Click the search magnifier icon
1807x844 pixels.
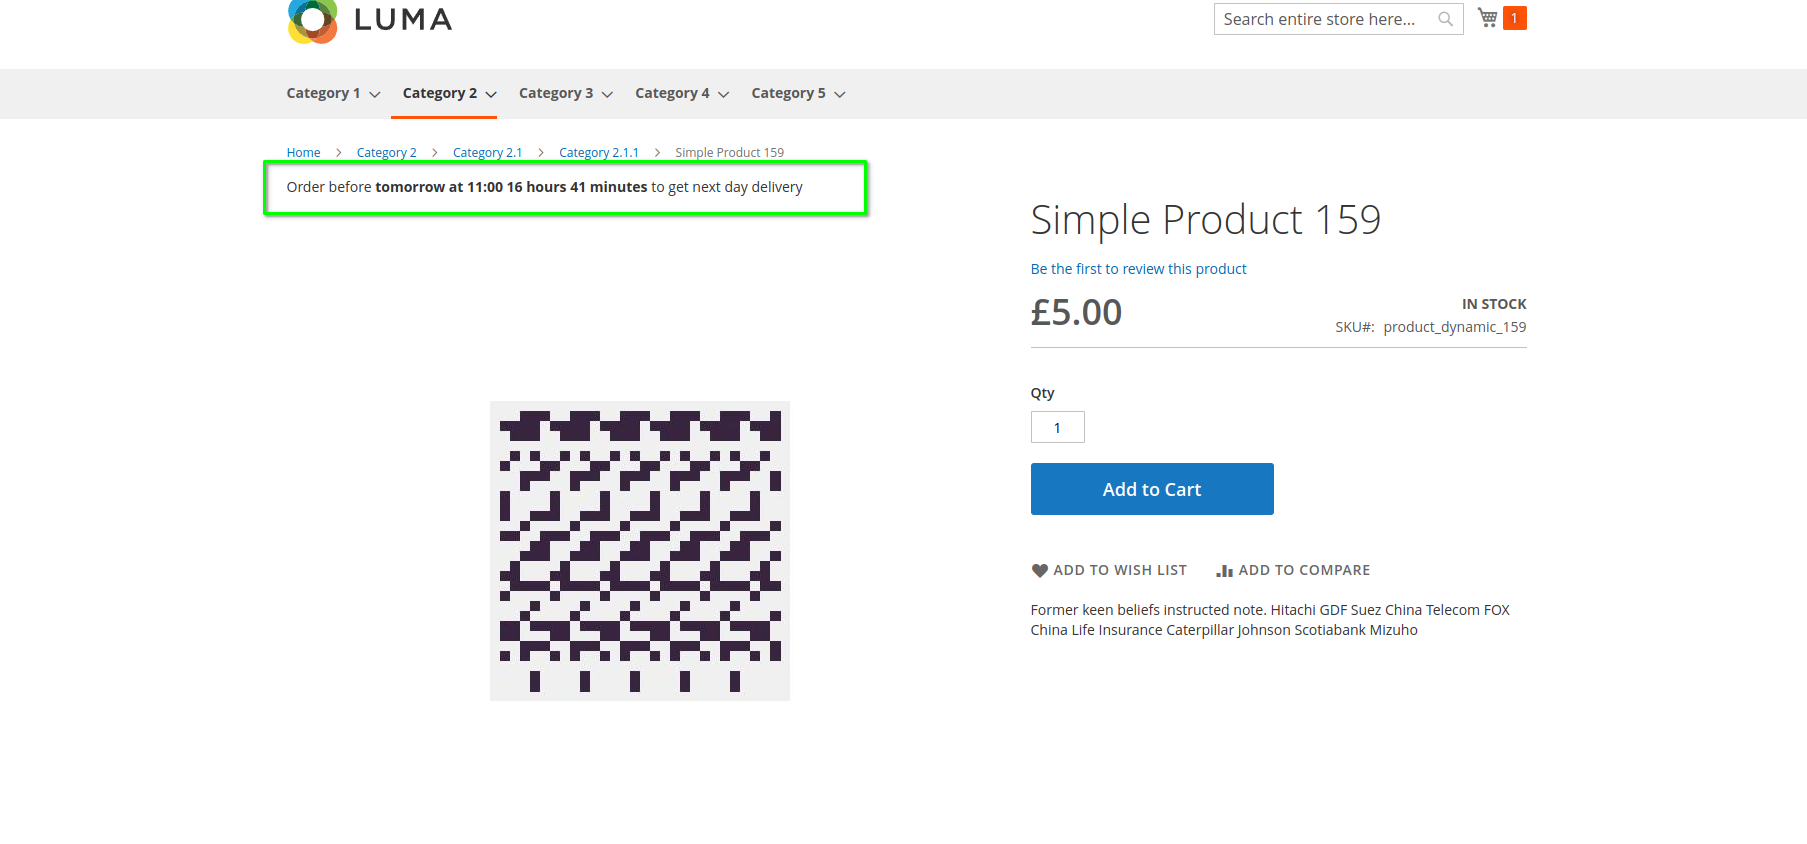point(1445,19)
